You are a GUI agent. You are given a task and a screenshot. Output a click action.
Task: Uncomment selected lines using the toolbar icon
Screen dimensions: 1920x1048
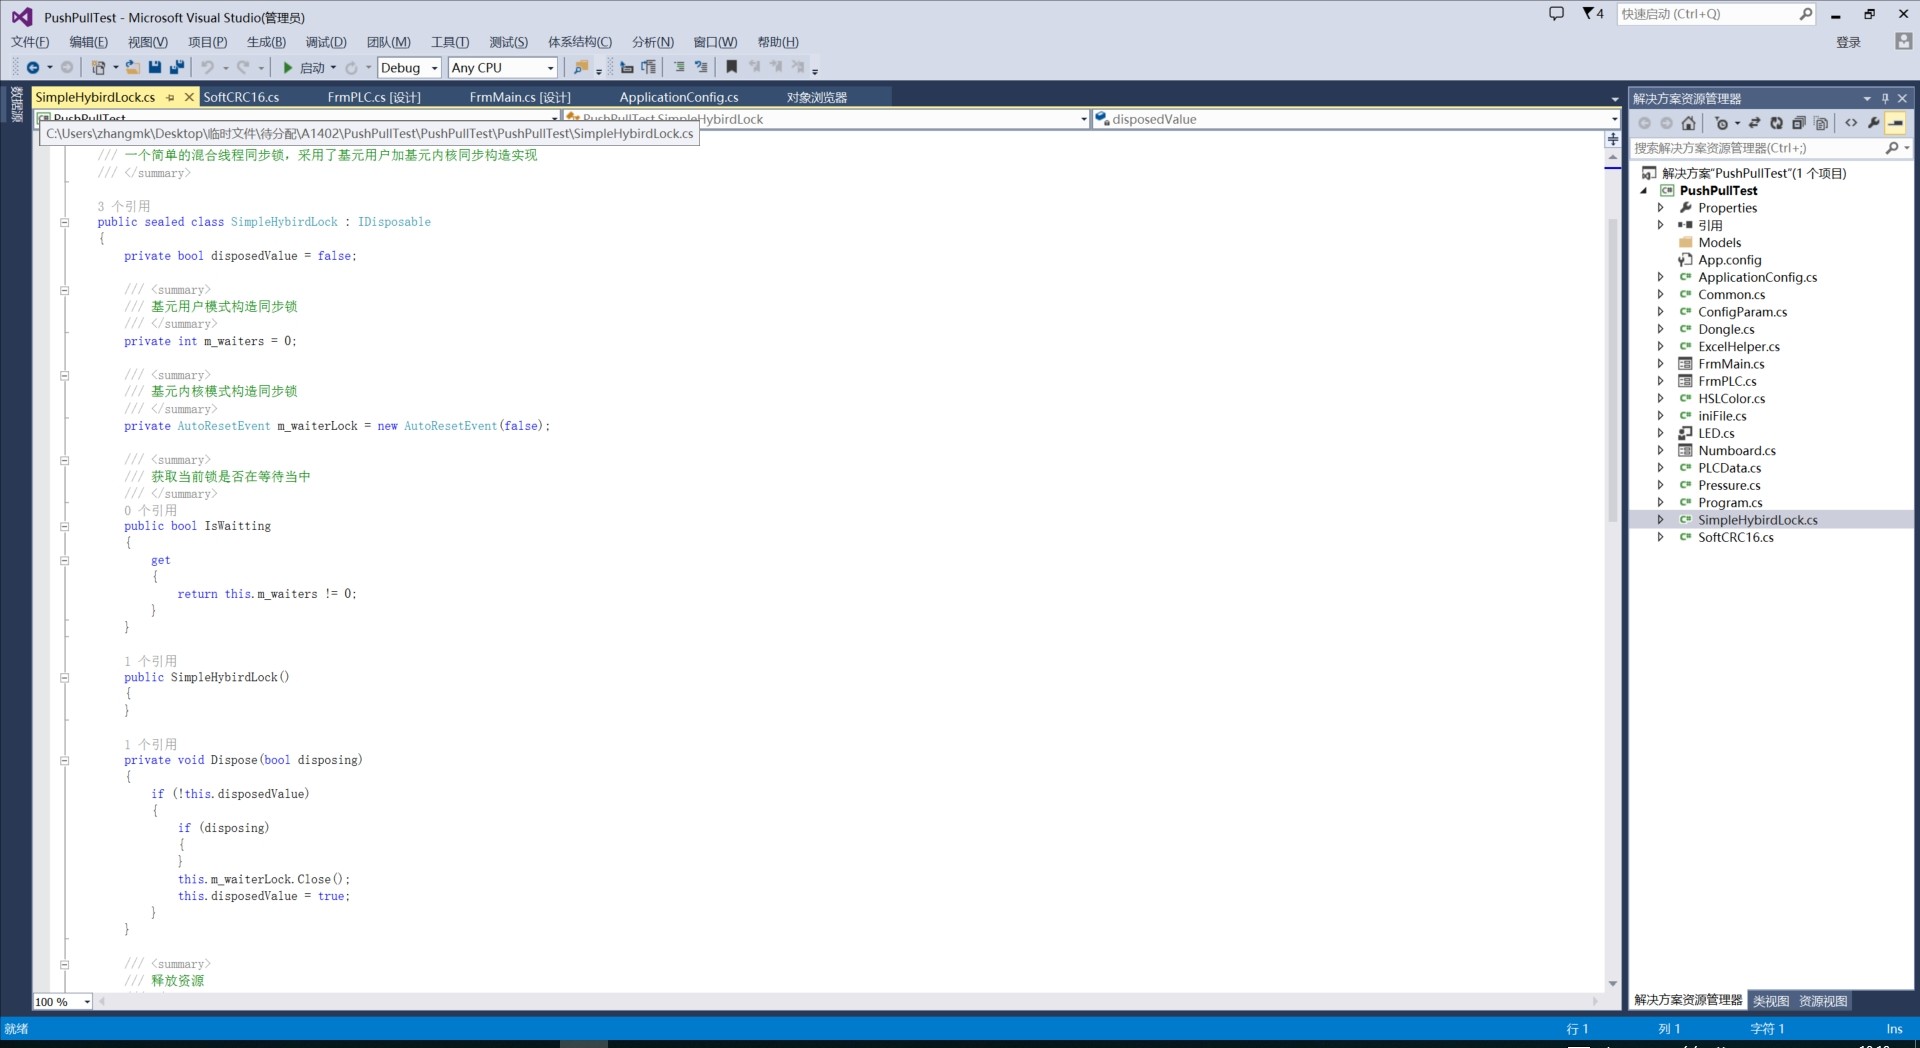click(x=701, y=67)
